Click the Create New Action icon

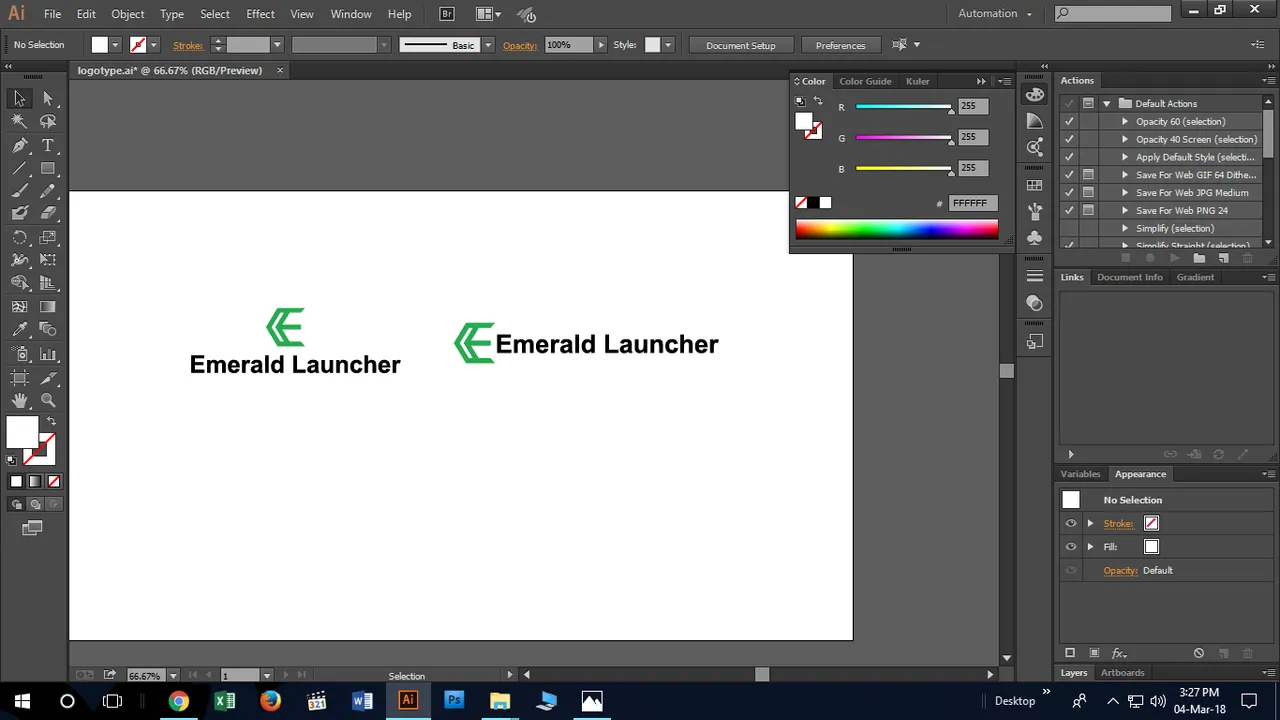[x=1223, y=258]
